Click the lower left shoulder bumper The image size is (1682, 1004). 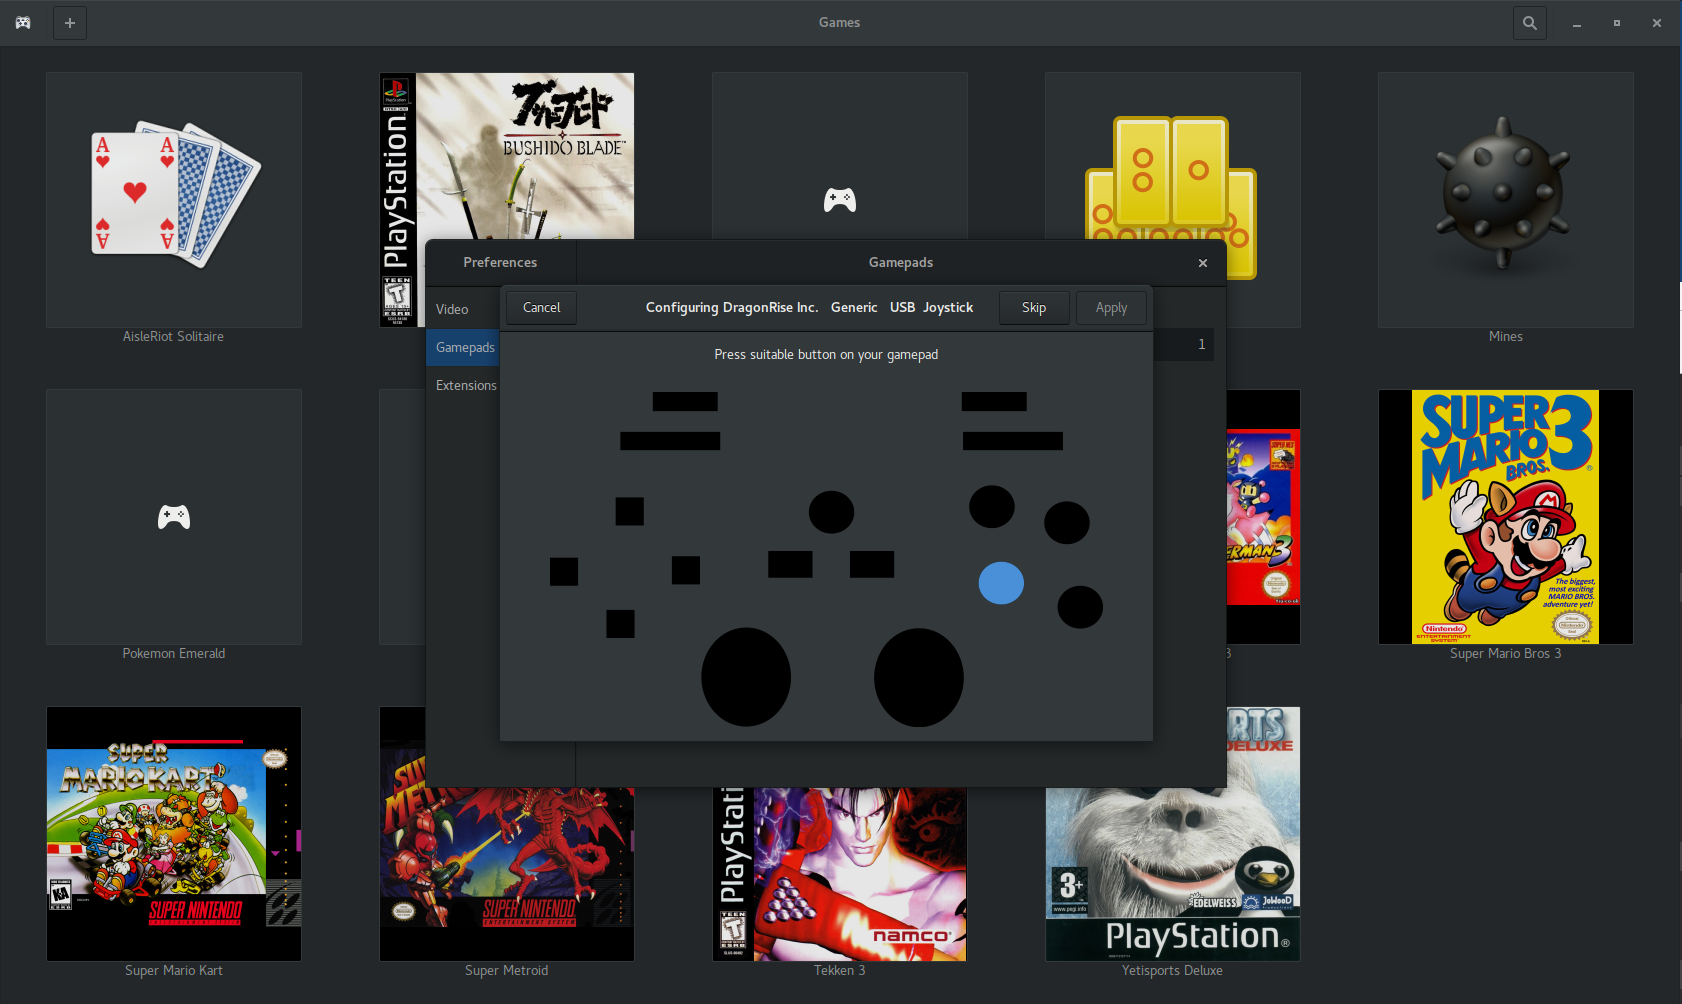click(x=670, y=440)
